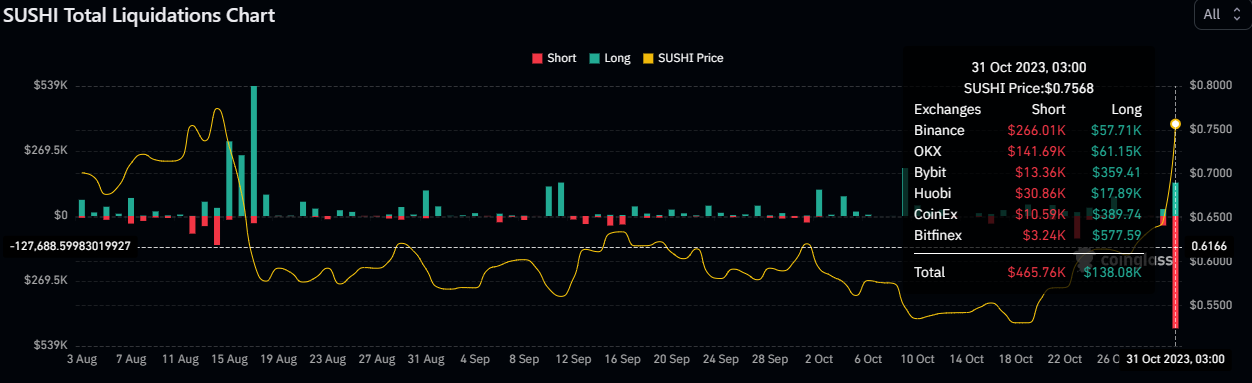Click the OKX row in tooltip
Screen dimensions: 1252x383
(x=1028, y=151)
